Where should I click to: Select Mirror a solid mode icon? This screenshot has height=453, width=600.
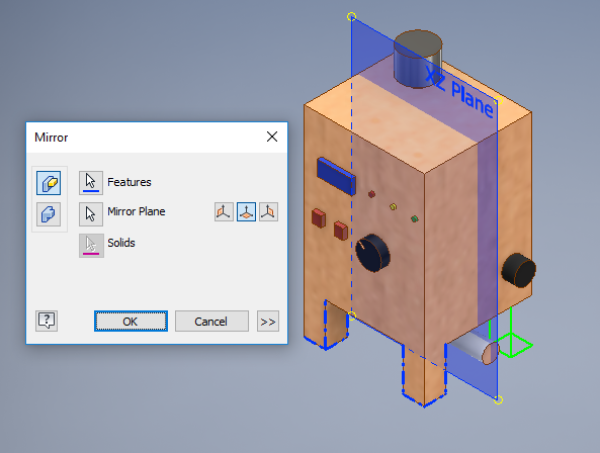tap(49, 213)
